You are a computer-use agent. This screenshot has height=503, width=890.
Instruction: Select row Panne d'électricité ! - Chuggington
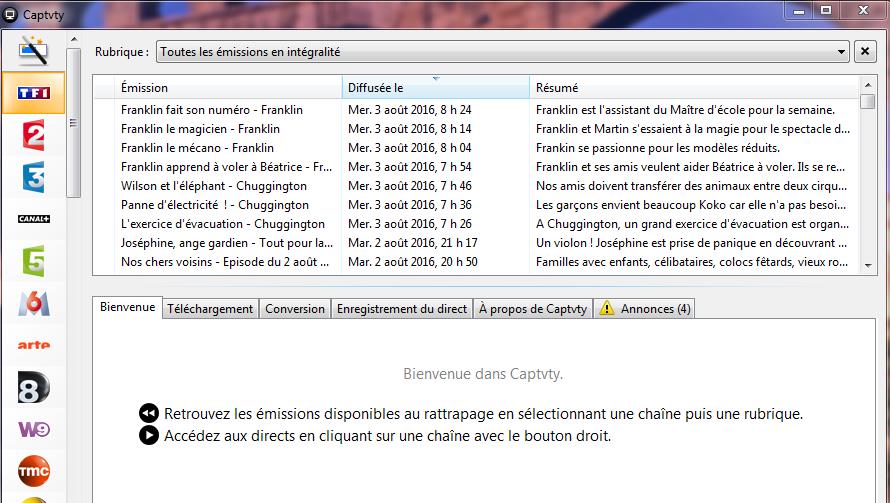476,205
